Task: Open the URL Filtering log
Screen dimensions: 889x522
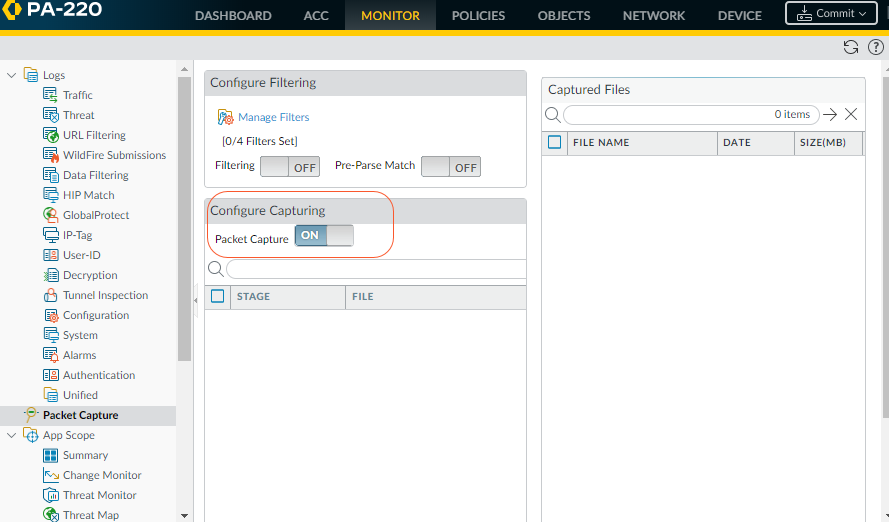Action: tap(94, 135)
